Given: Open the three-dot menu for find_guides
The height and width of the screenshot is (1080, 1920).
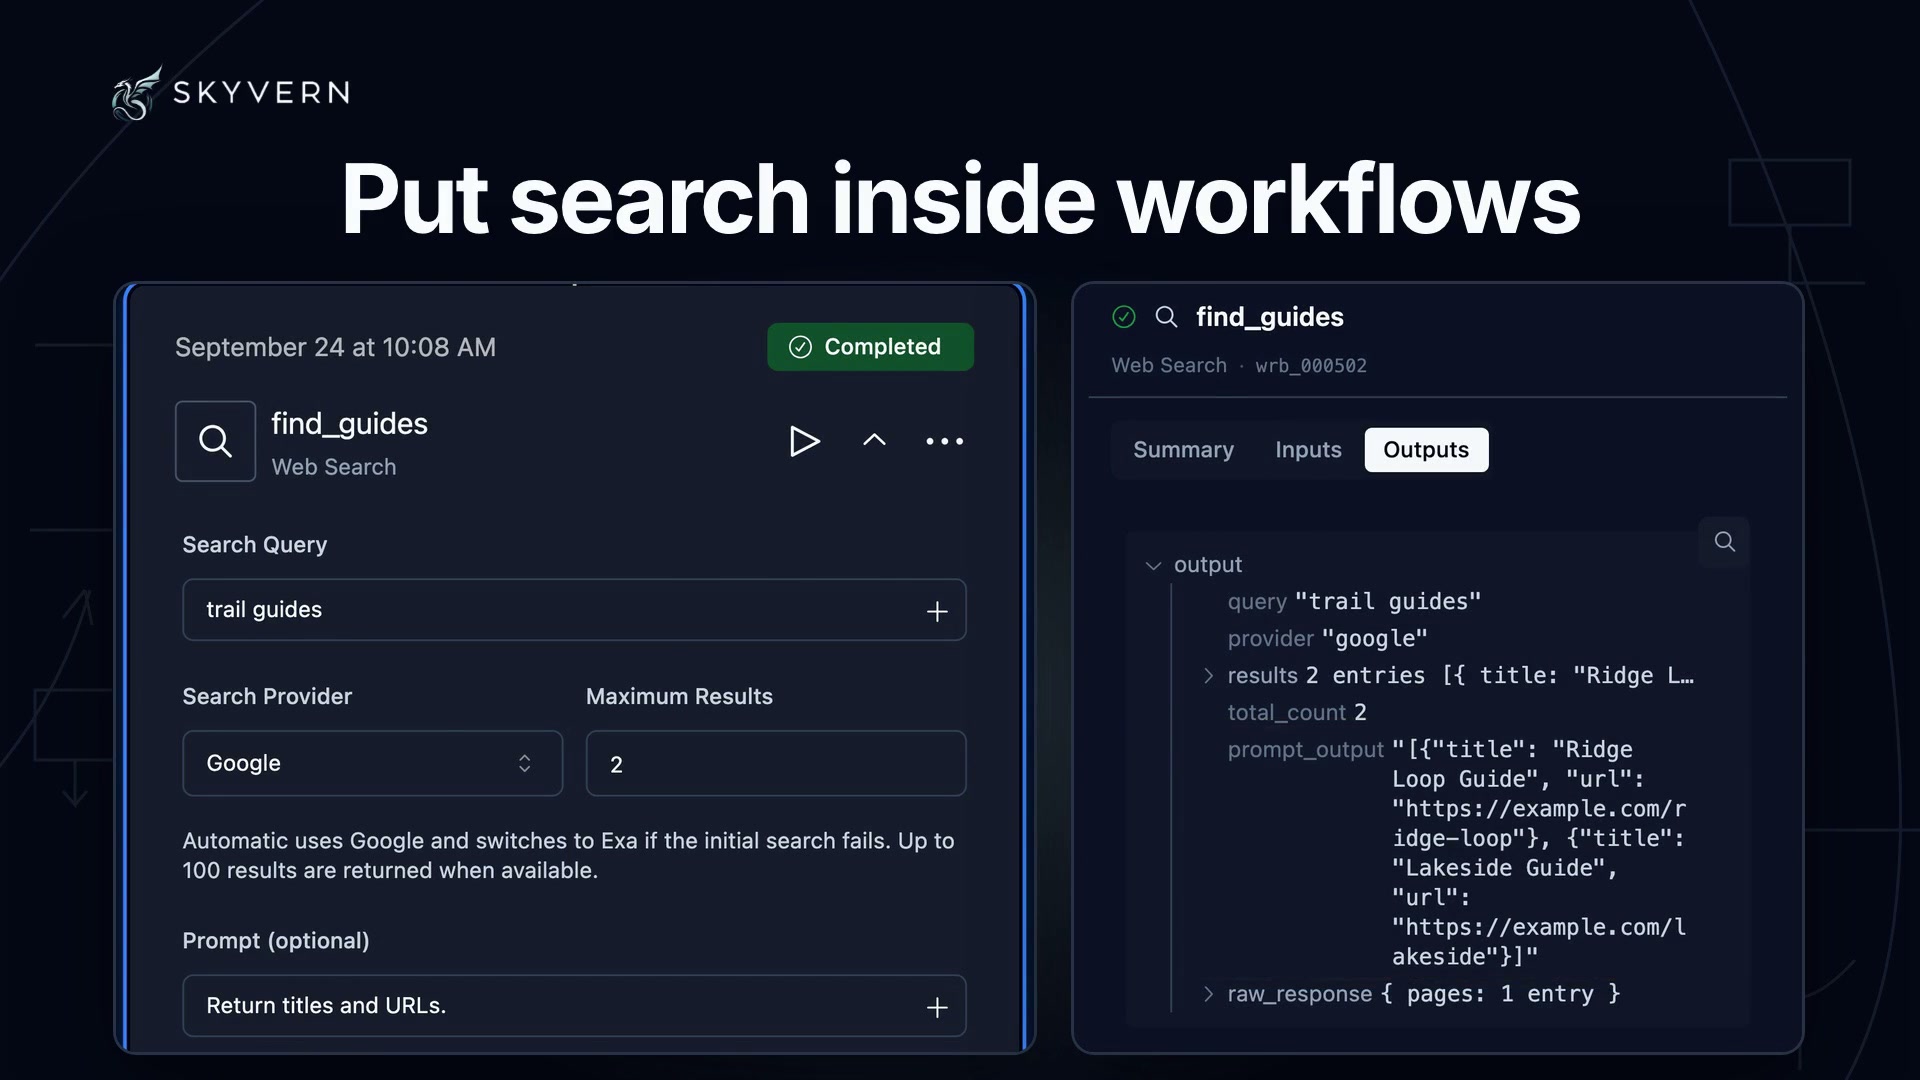Looking at the screenshot, I should [x=944, y=441].
